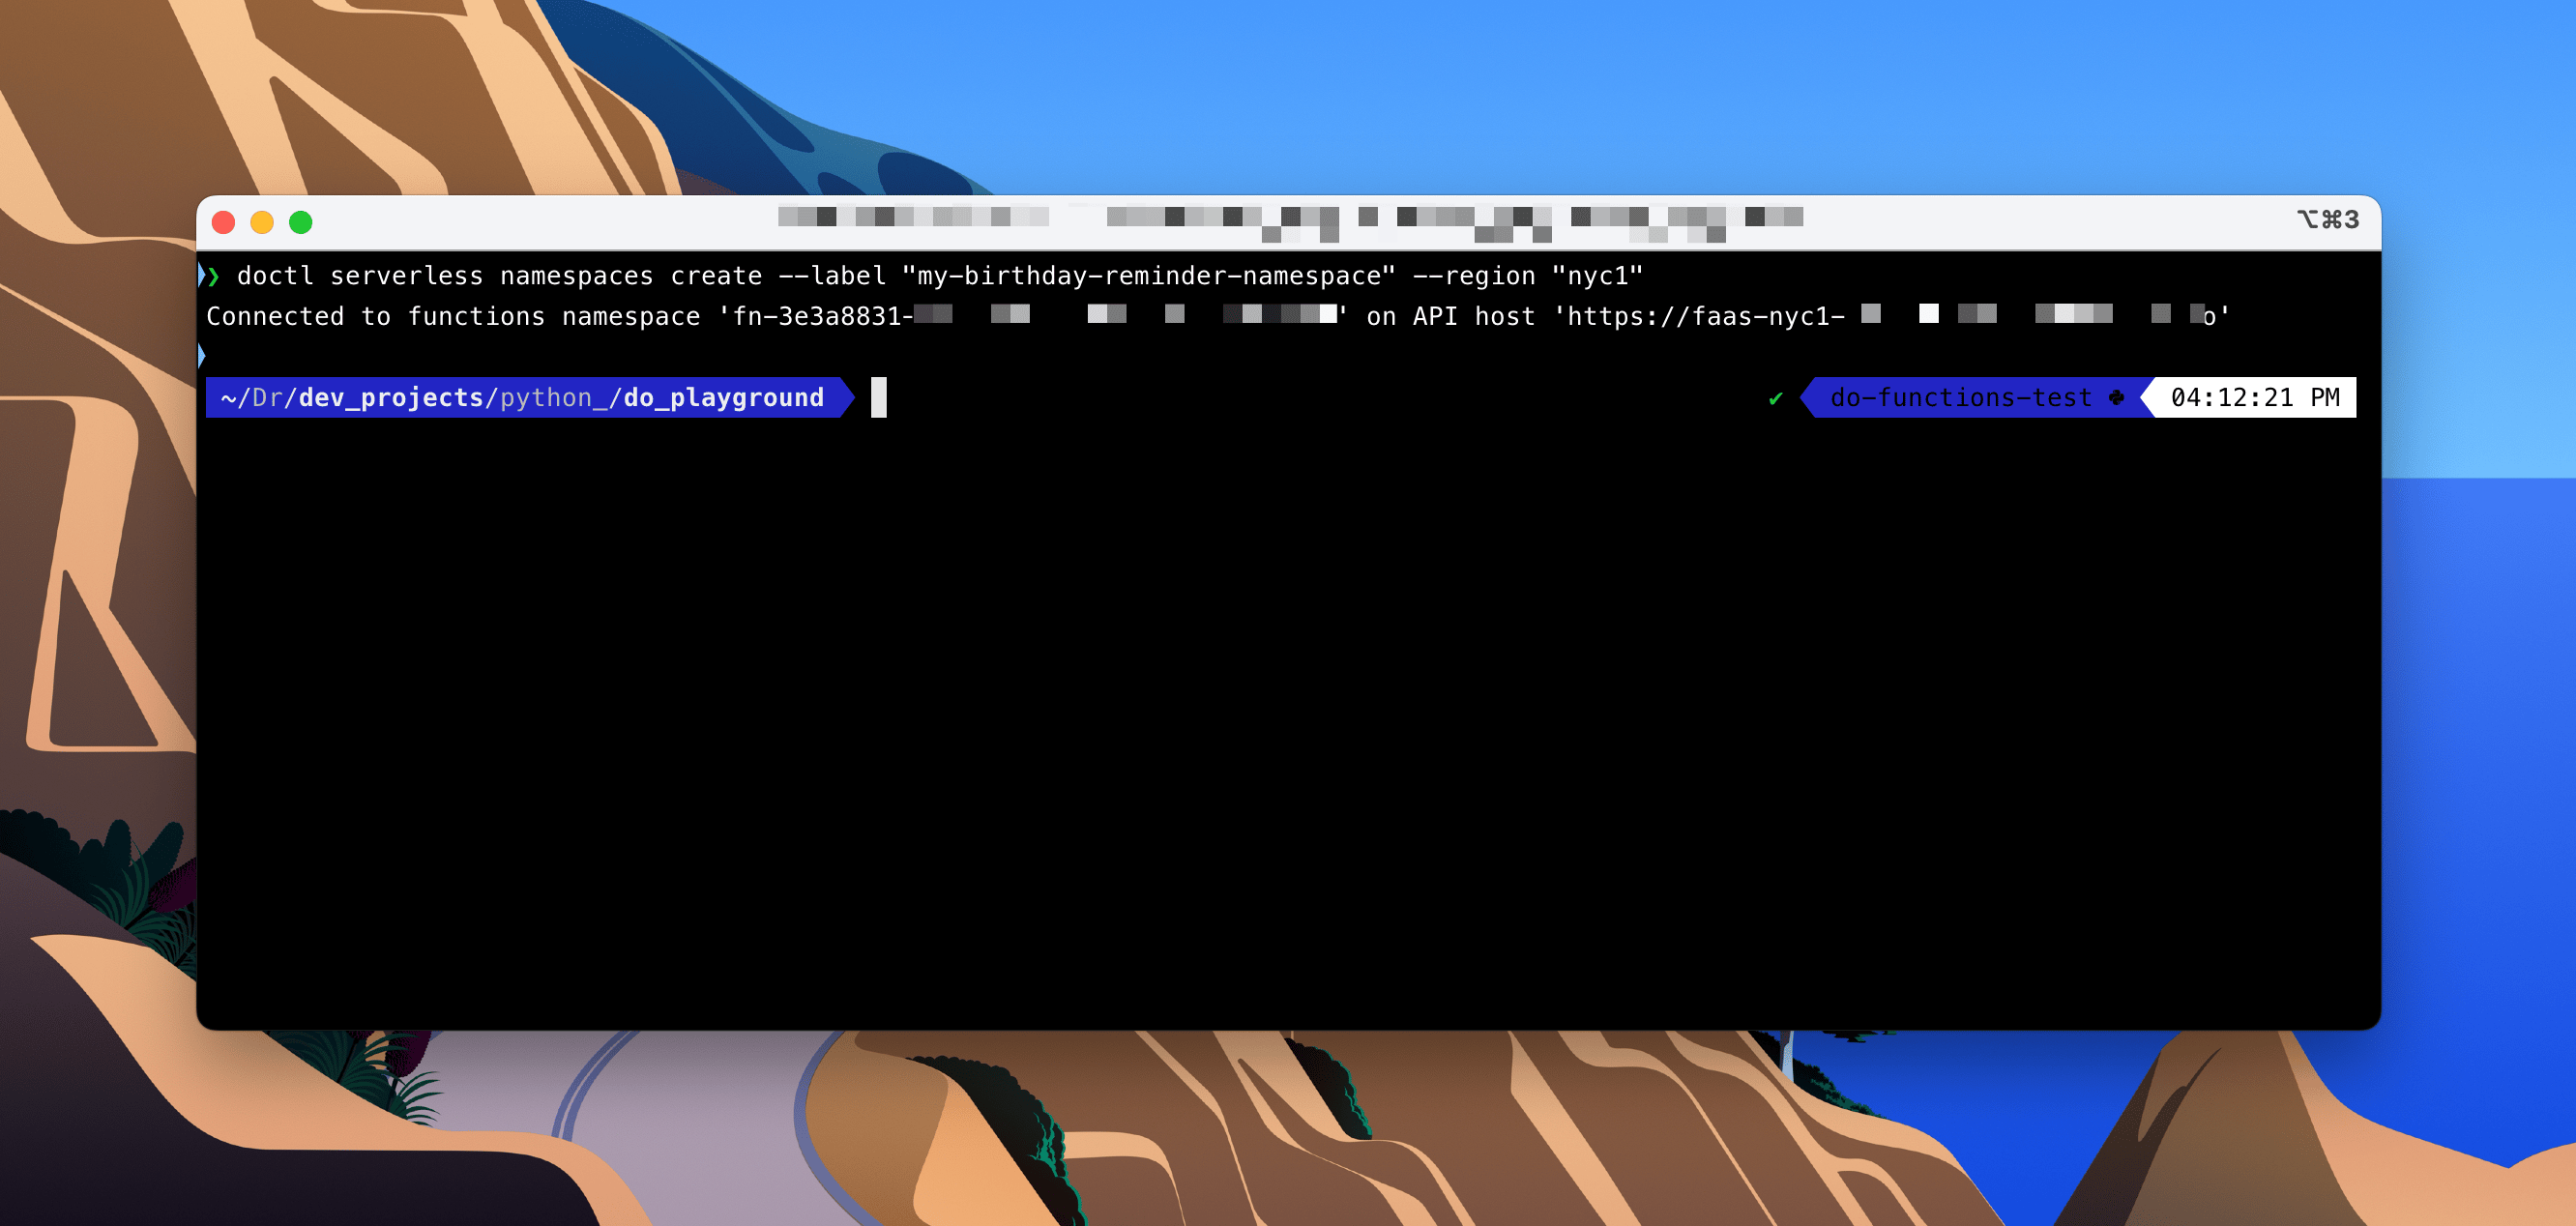Click the 04:12:21 PM clock segment

click(2255, 398)
